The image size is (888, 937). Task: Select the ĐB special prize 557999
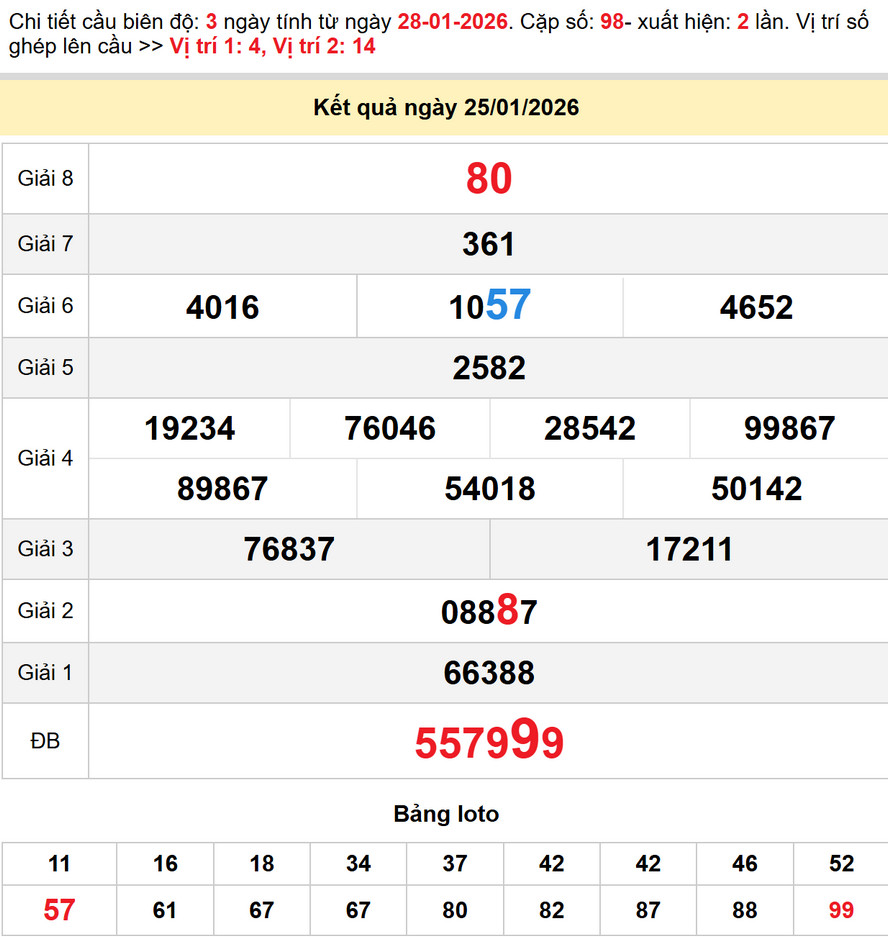pos(488,742)
